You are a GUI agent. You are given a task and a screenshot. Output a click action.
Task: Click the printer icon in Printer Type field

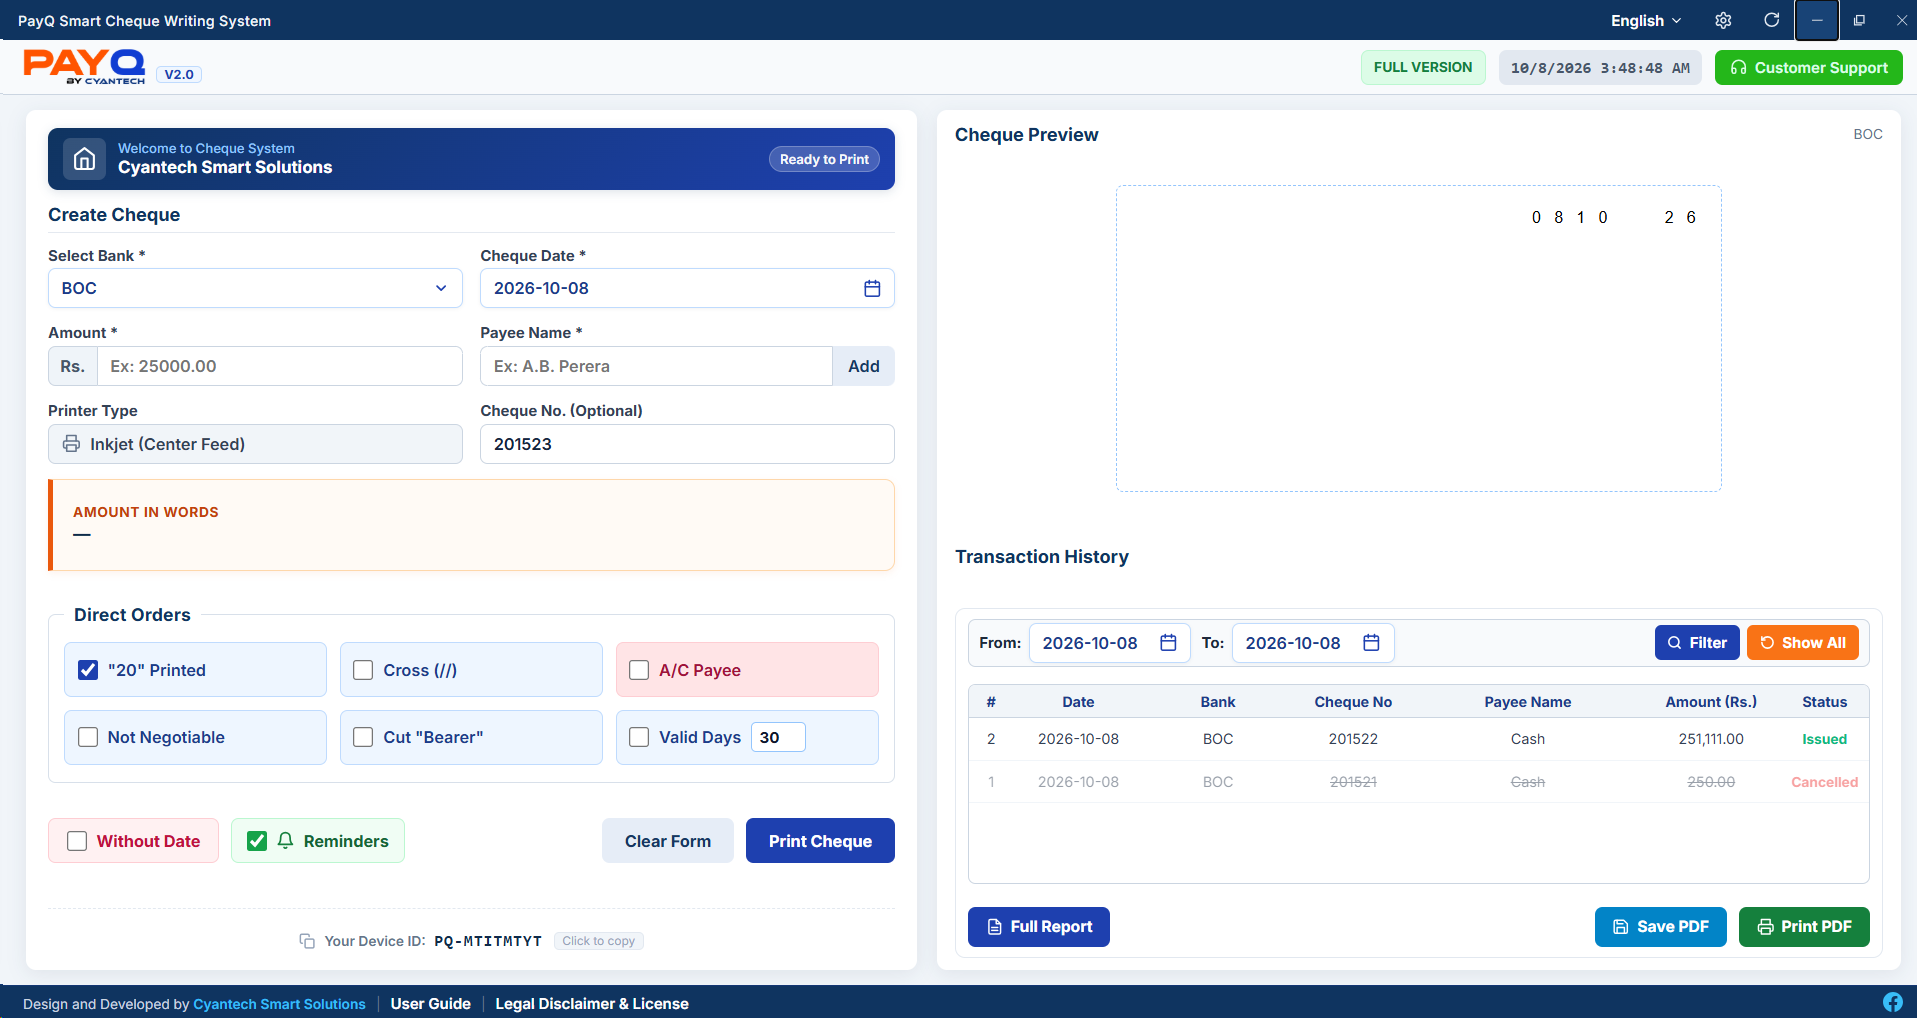tap(71, 444)
